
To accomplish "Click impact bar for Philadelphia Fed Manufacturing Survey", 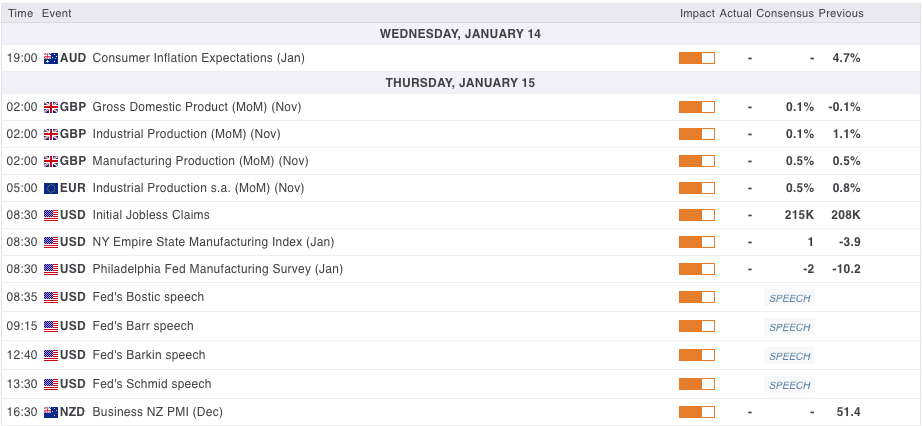I will click(697, 269).
